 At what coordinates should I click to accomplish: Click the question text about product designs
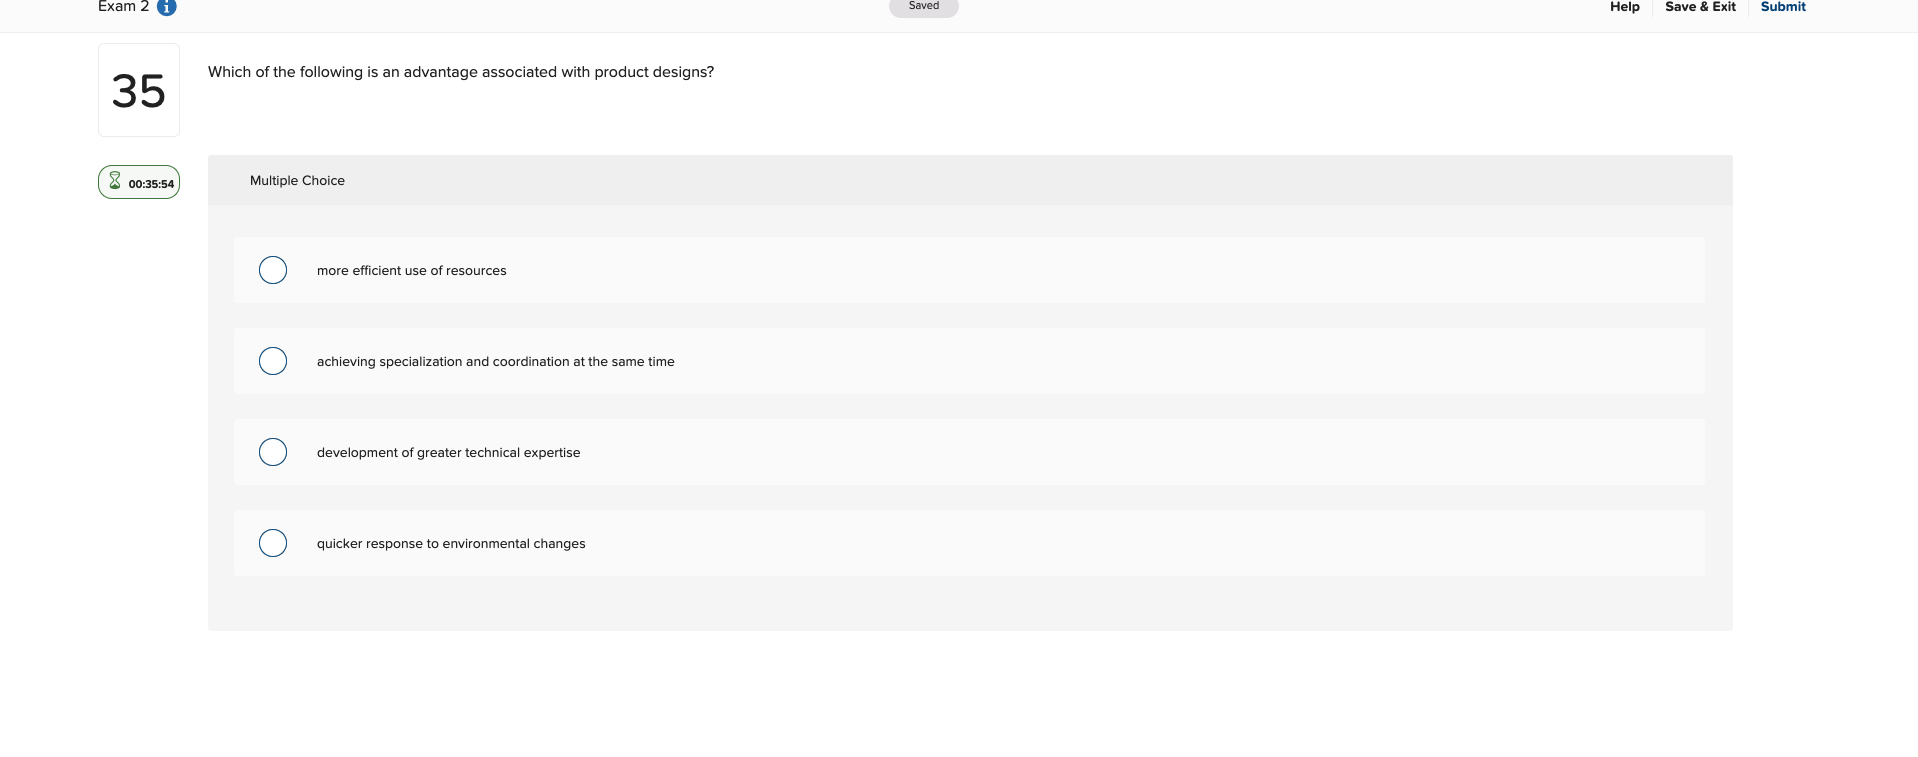(x=460, y=71)
